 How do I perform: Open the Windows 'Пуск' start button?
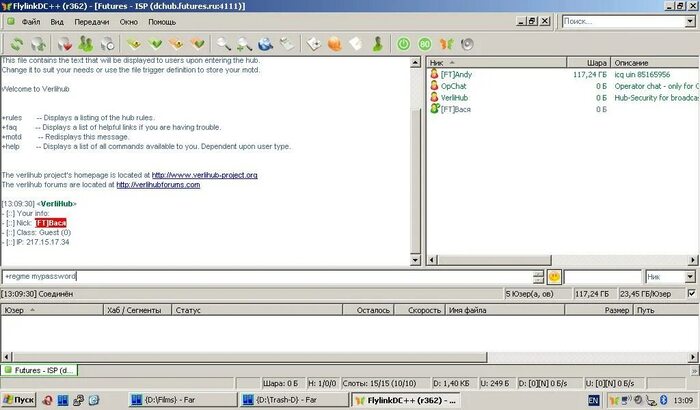(x=19, y=400)
